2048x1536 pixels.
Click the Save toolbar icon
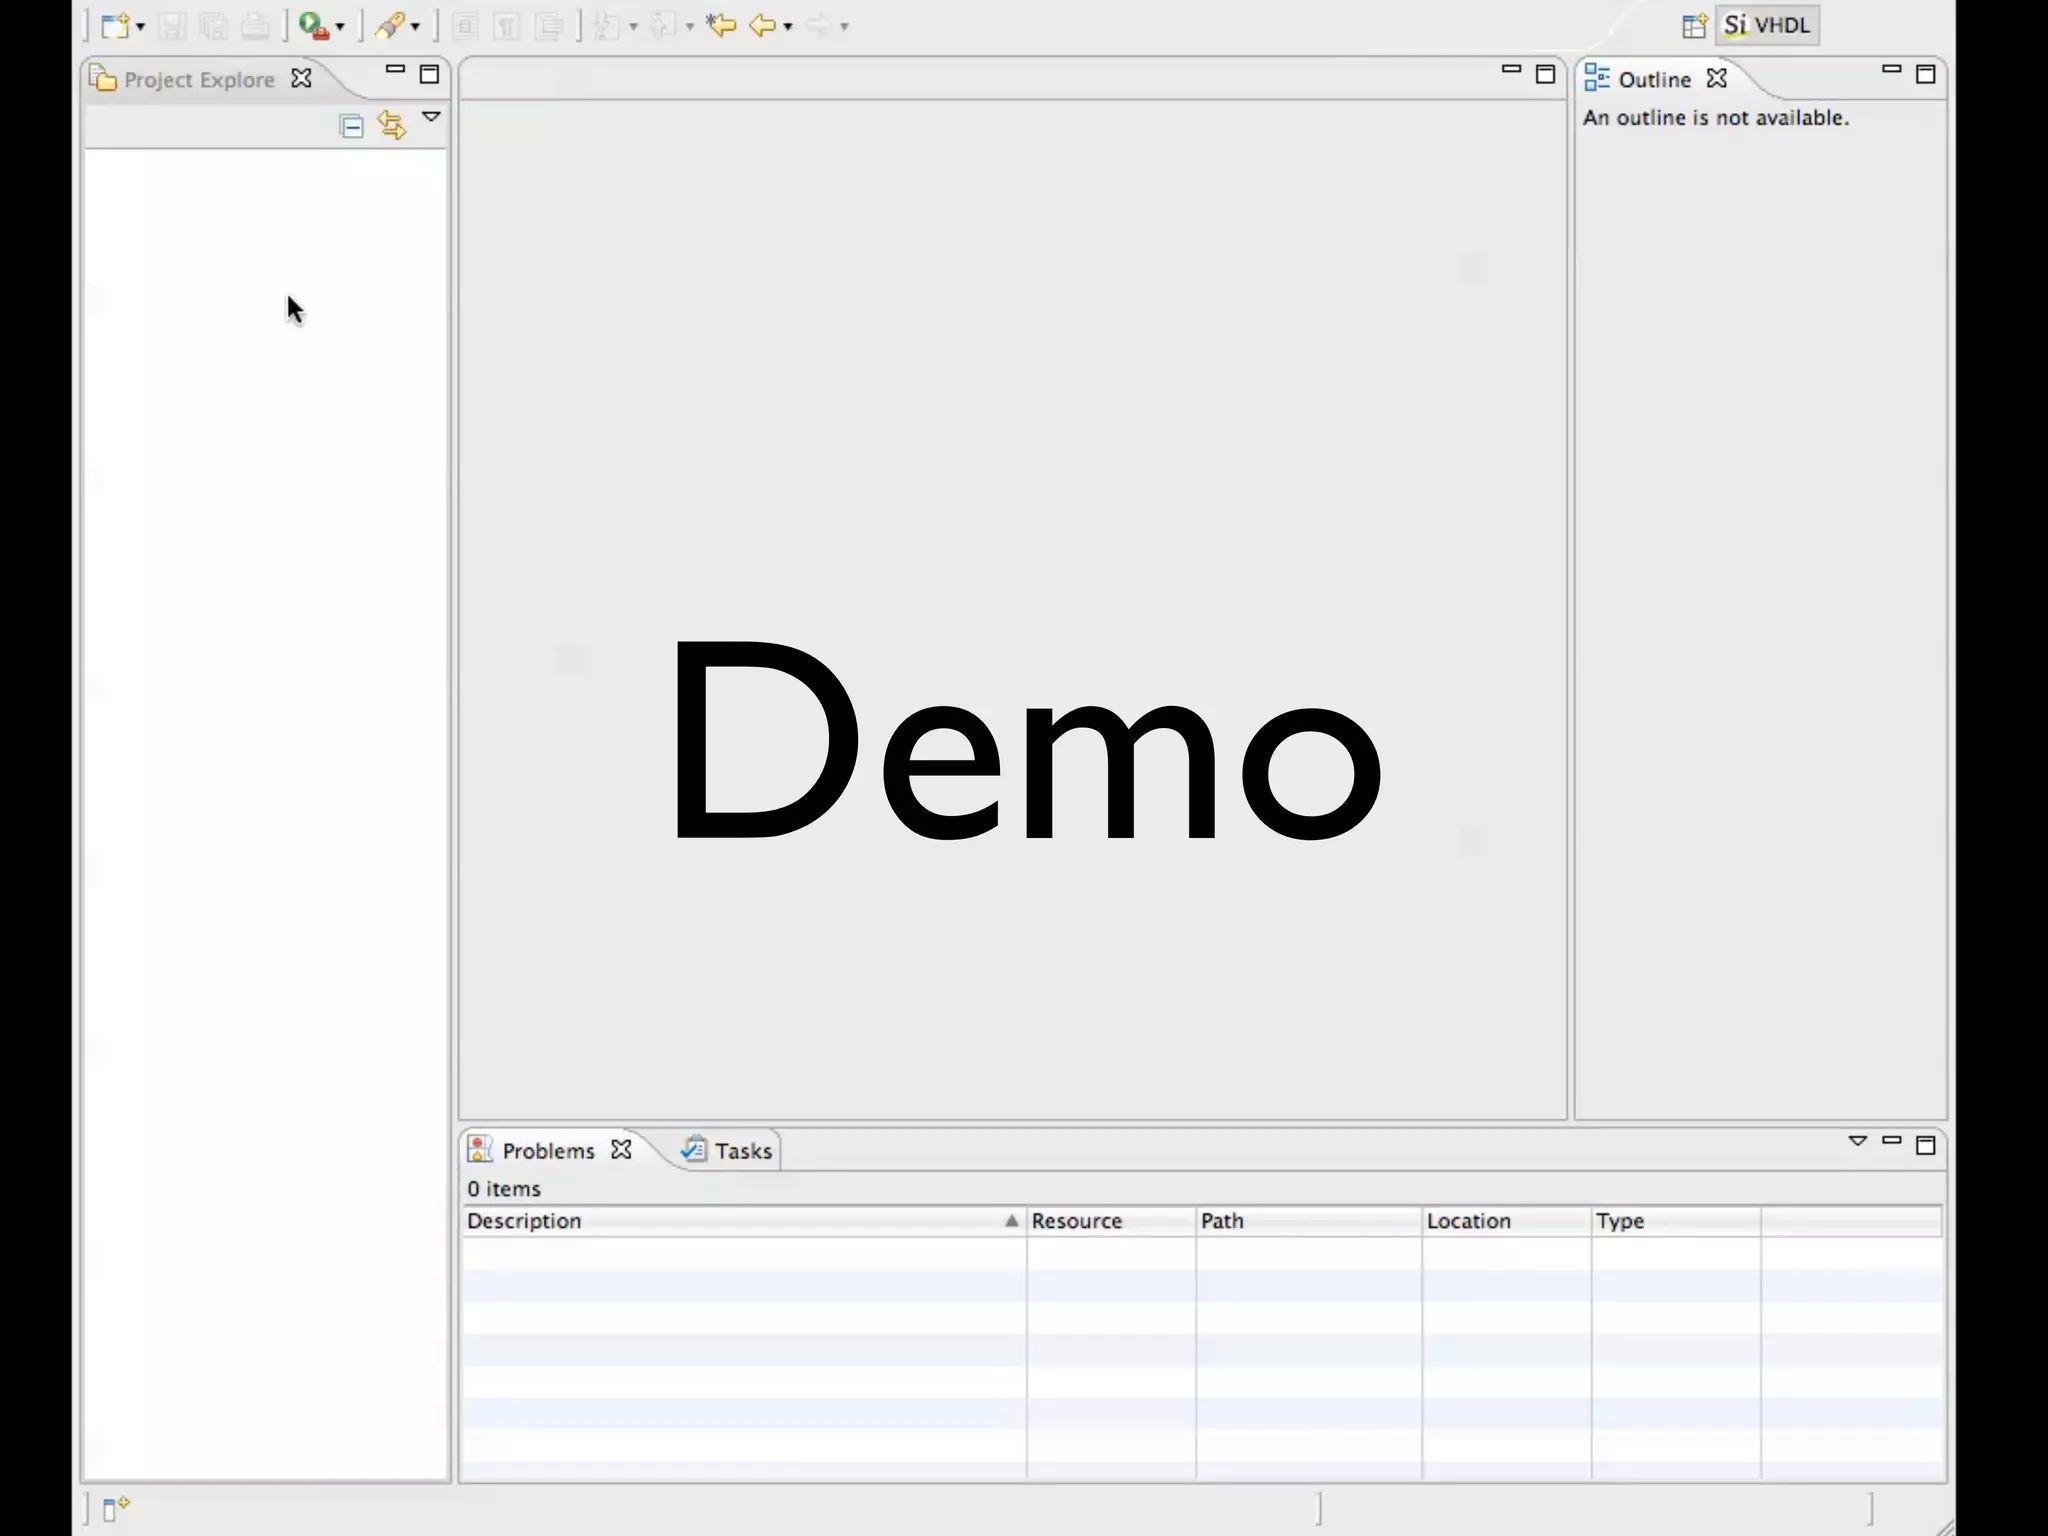(x=172, y=26)
